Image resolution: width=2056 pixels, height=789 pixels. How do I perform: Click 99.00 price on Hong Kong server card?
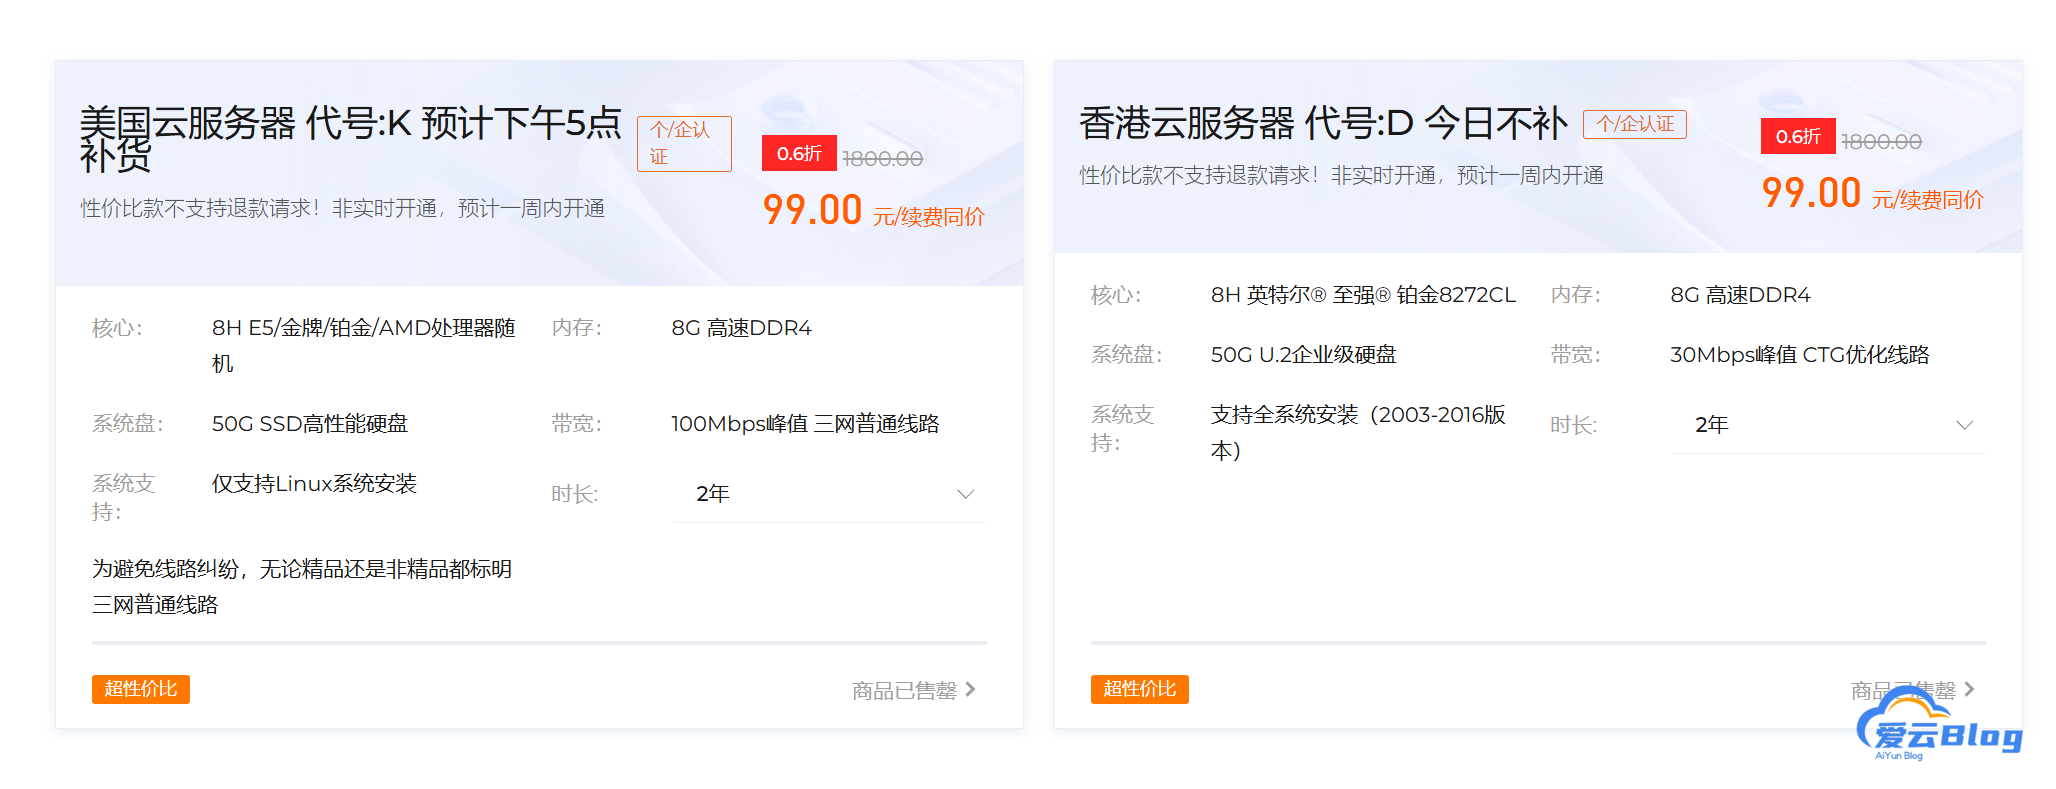click(x=1811, y=193)
